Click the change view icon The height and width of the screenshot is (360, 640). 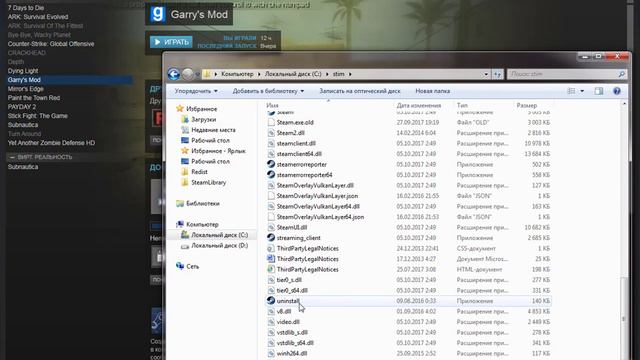(x=571, y=91)
